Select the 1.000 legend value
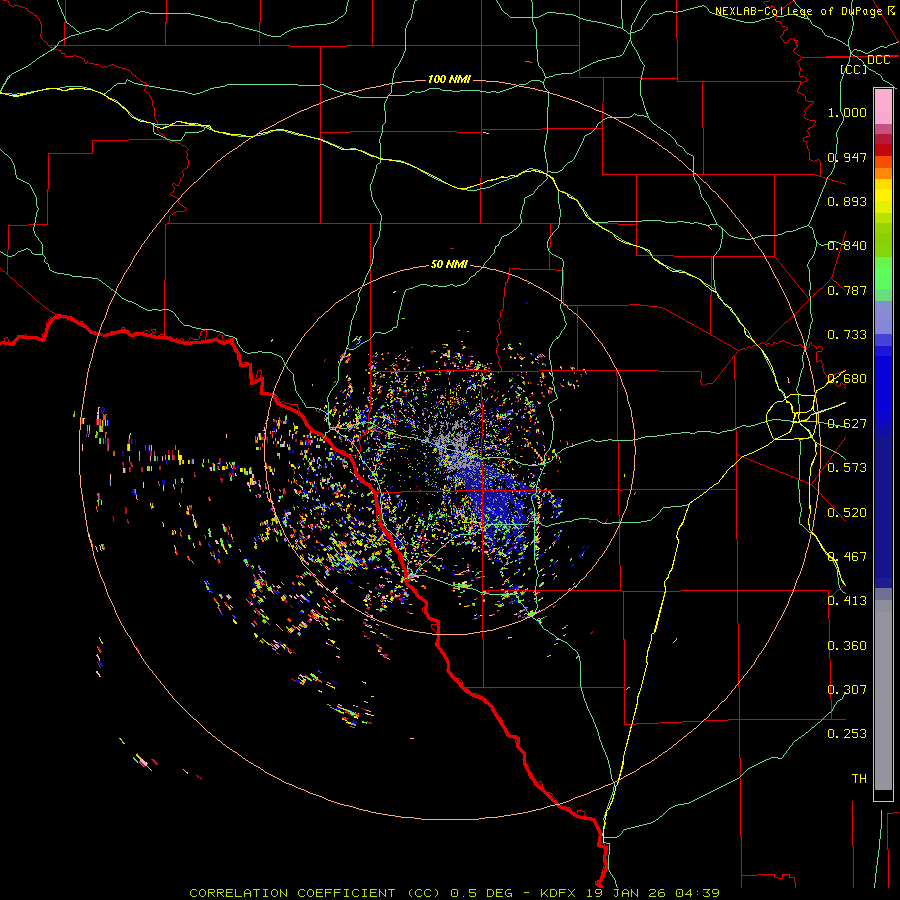The width and height of the screenshot is (900, 900). click(x=847, y=112)
